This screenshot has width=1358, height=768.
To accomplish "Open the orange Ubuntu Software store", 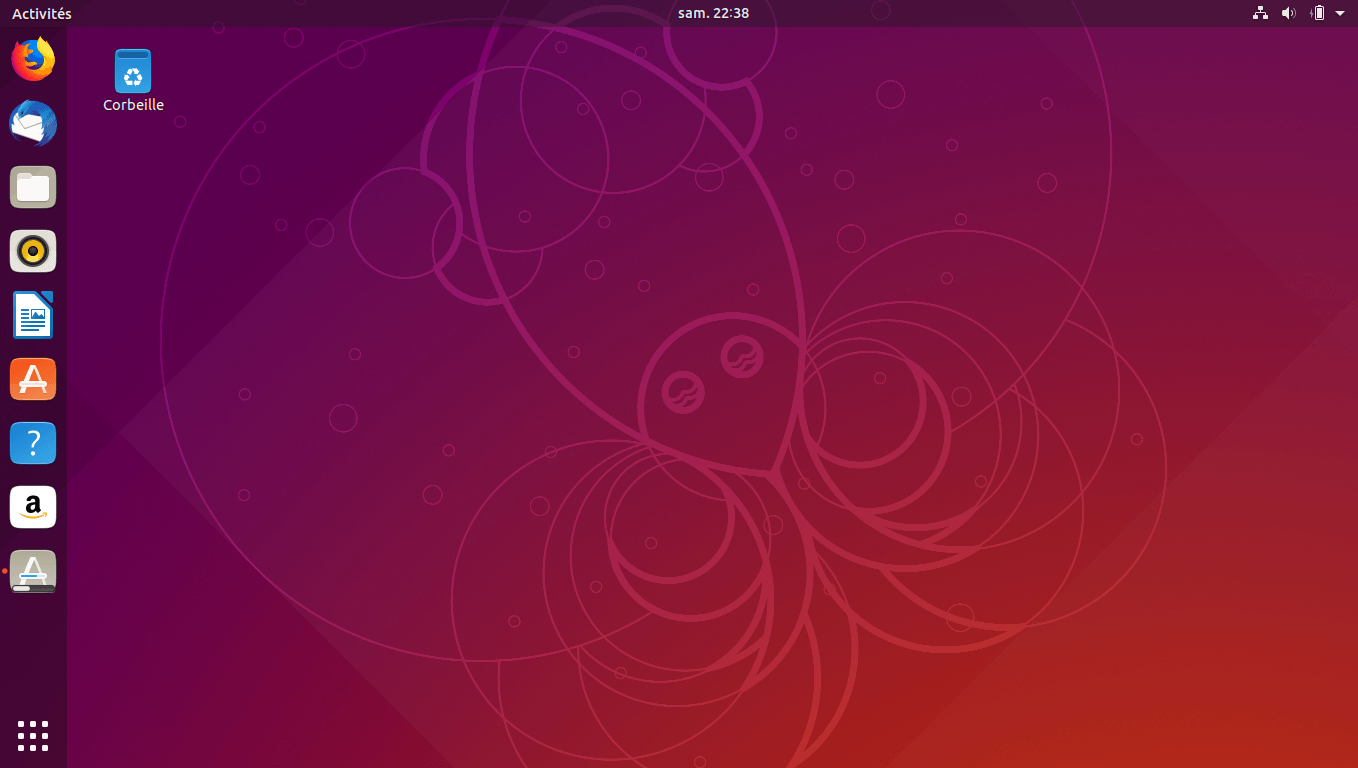I will [33, 379].
